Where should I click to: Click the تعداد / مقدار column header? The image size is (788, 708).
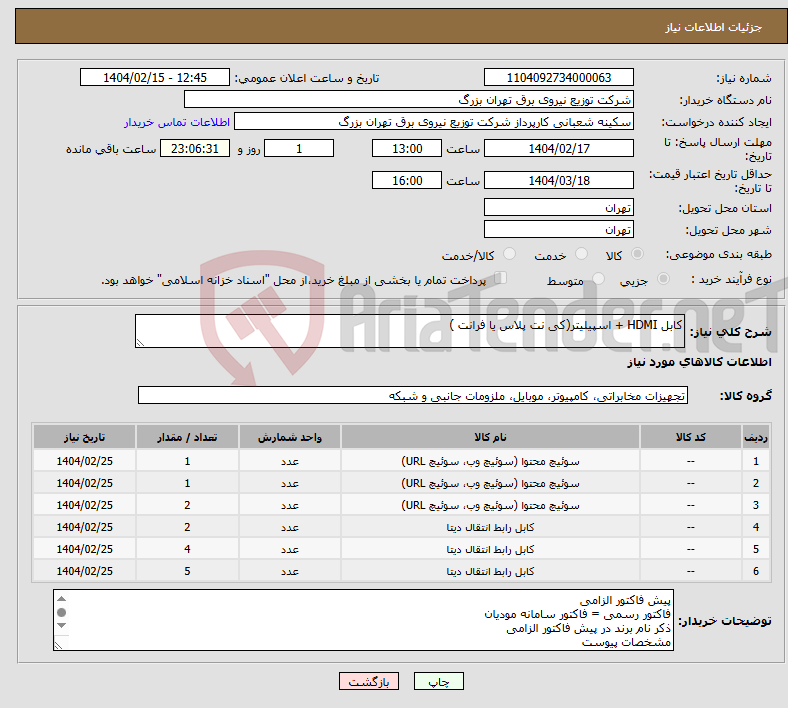(x=187, y=437)
